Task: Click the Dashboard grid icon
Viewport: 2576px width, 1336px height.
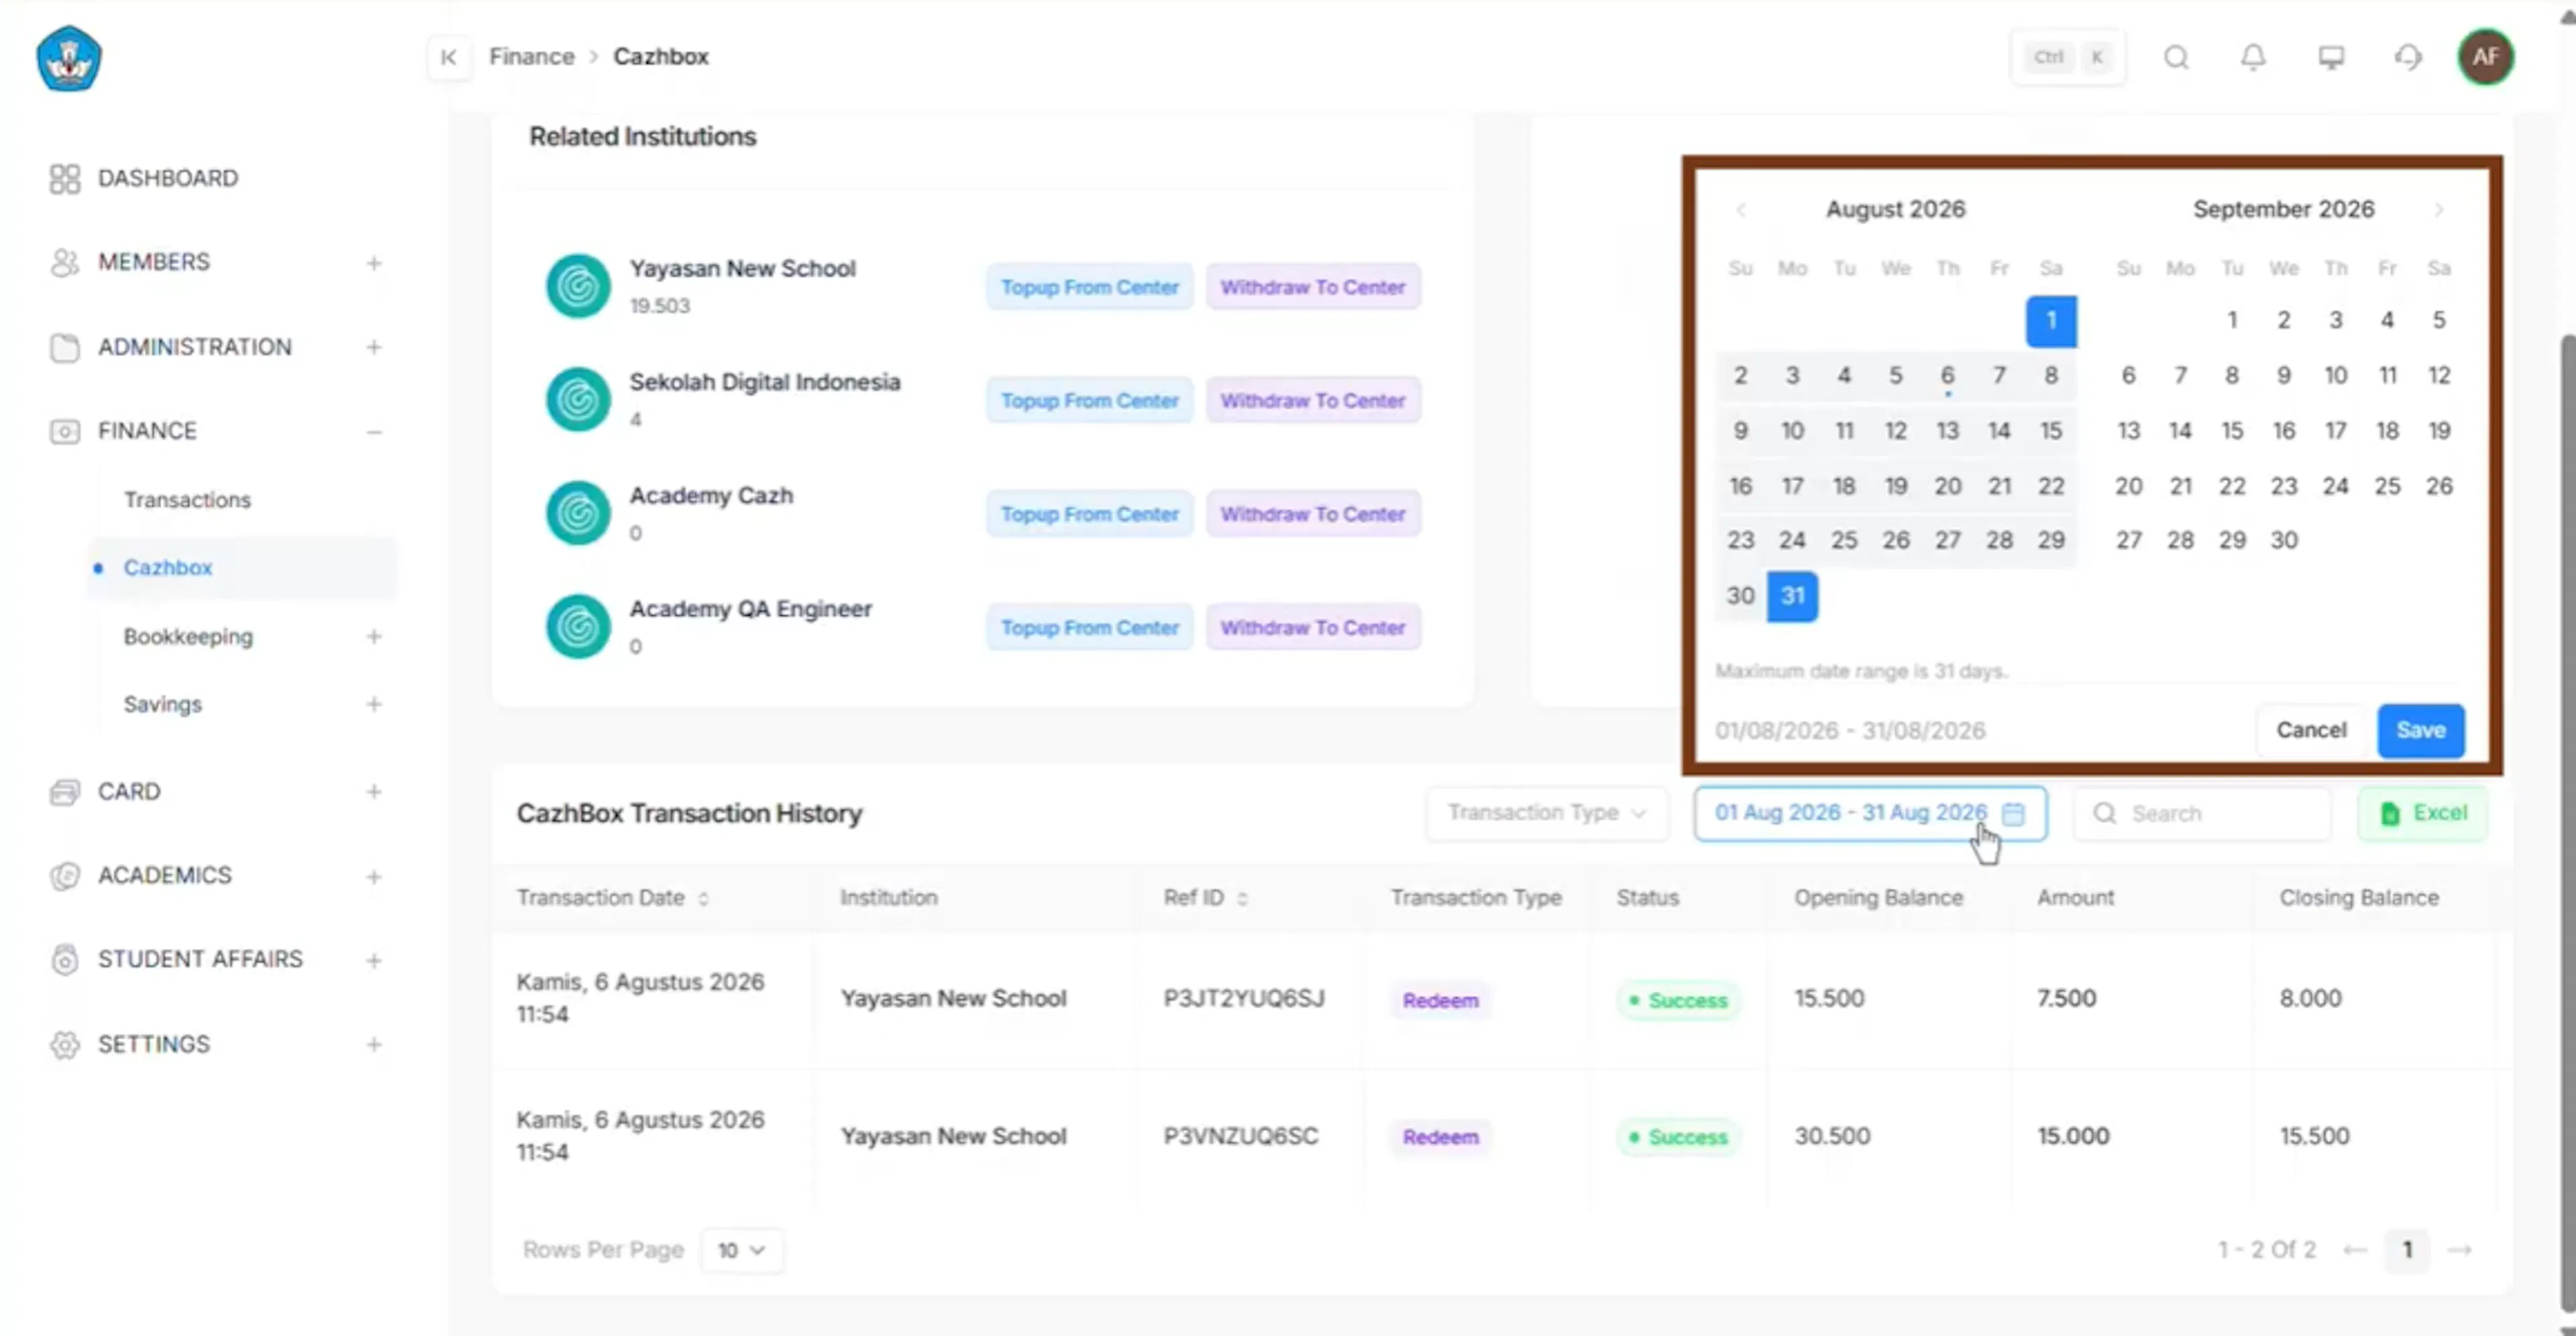Action: click(64, 178)
